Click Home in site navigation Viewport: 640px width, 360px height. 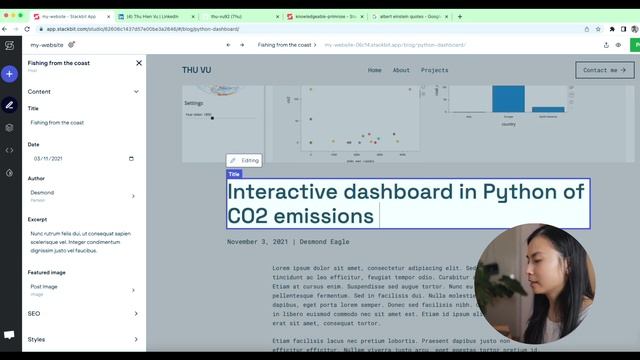(x=374, y=70)
